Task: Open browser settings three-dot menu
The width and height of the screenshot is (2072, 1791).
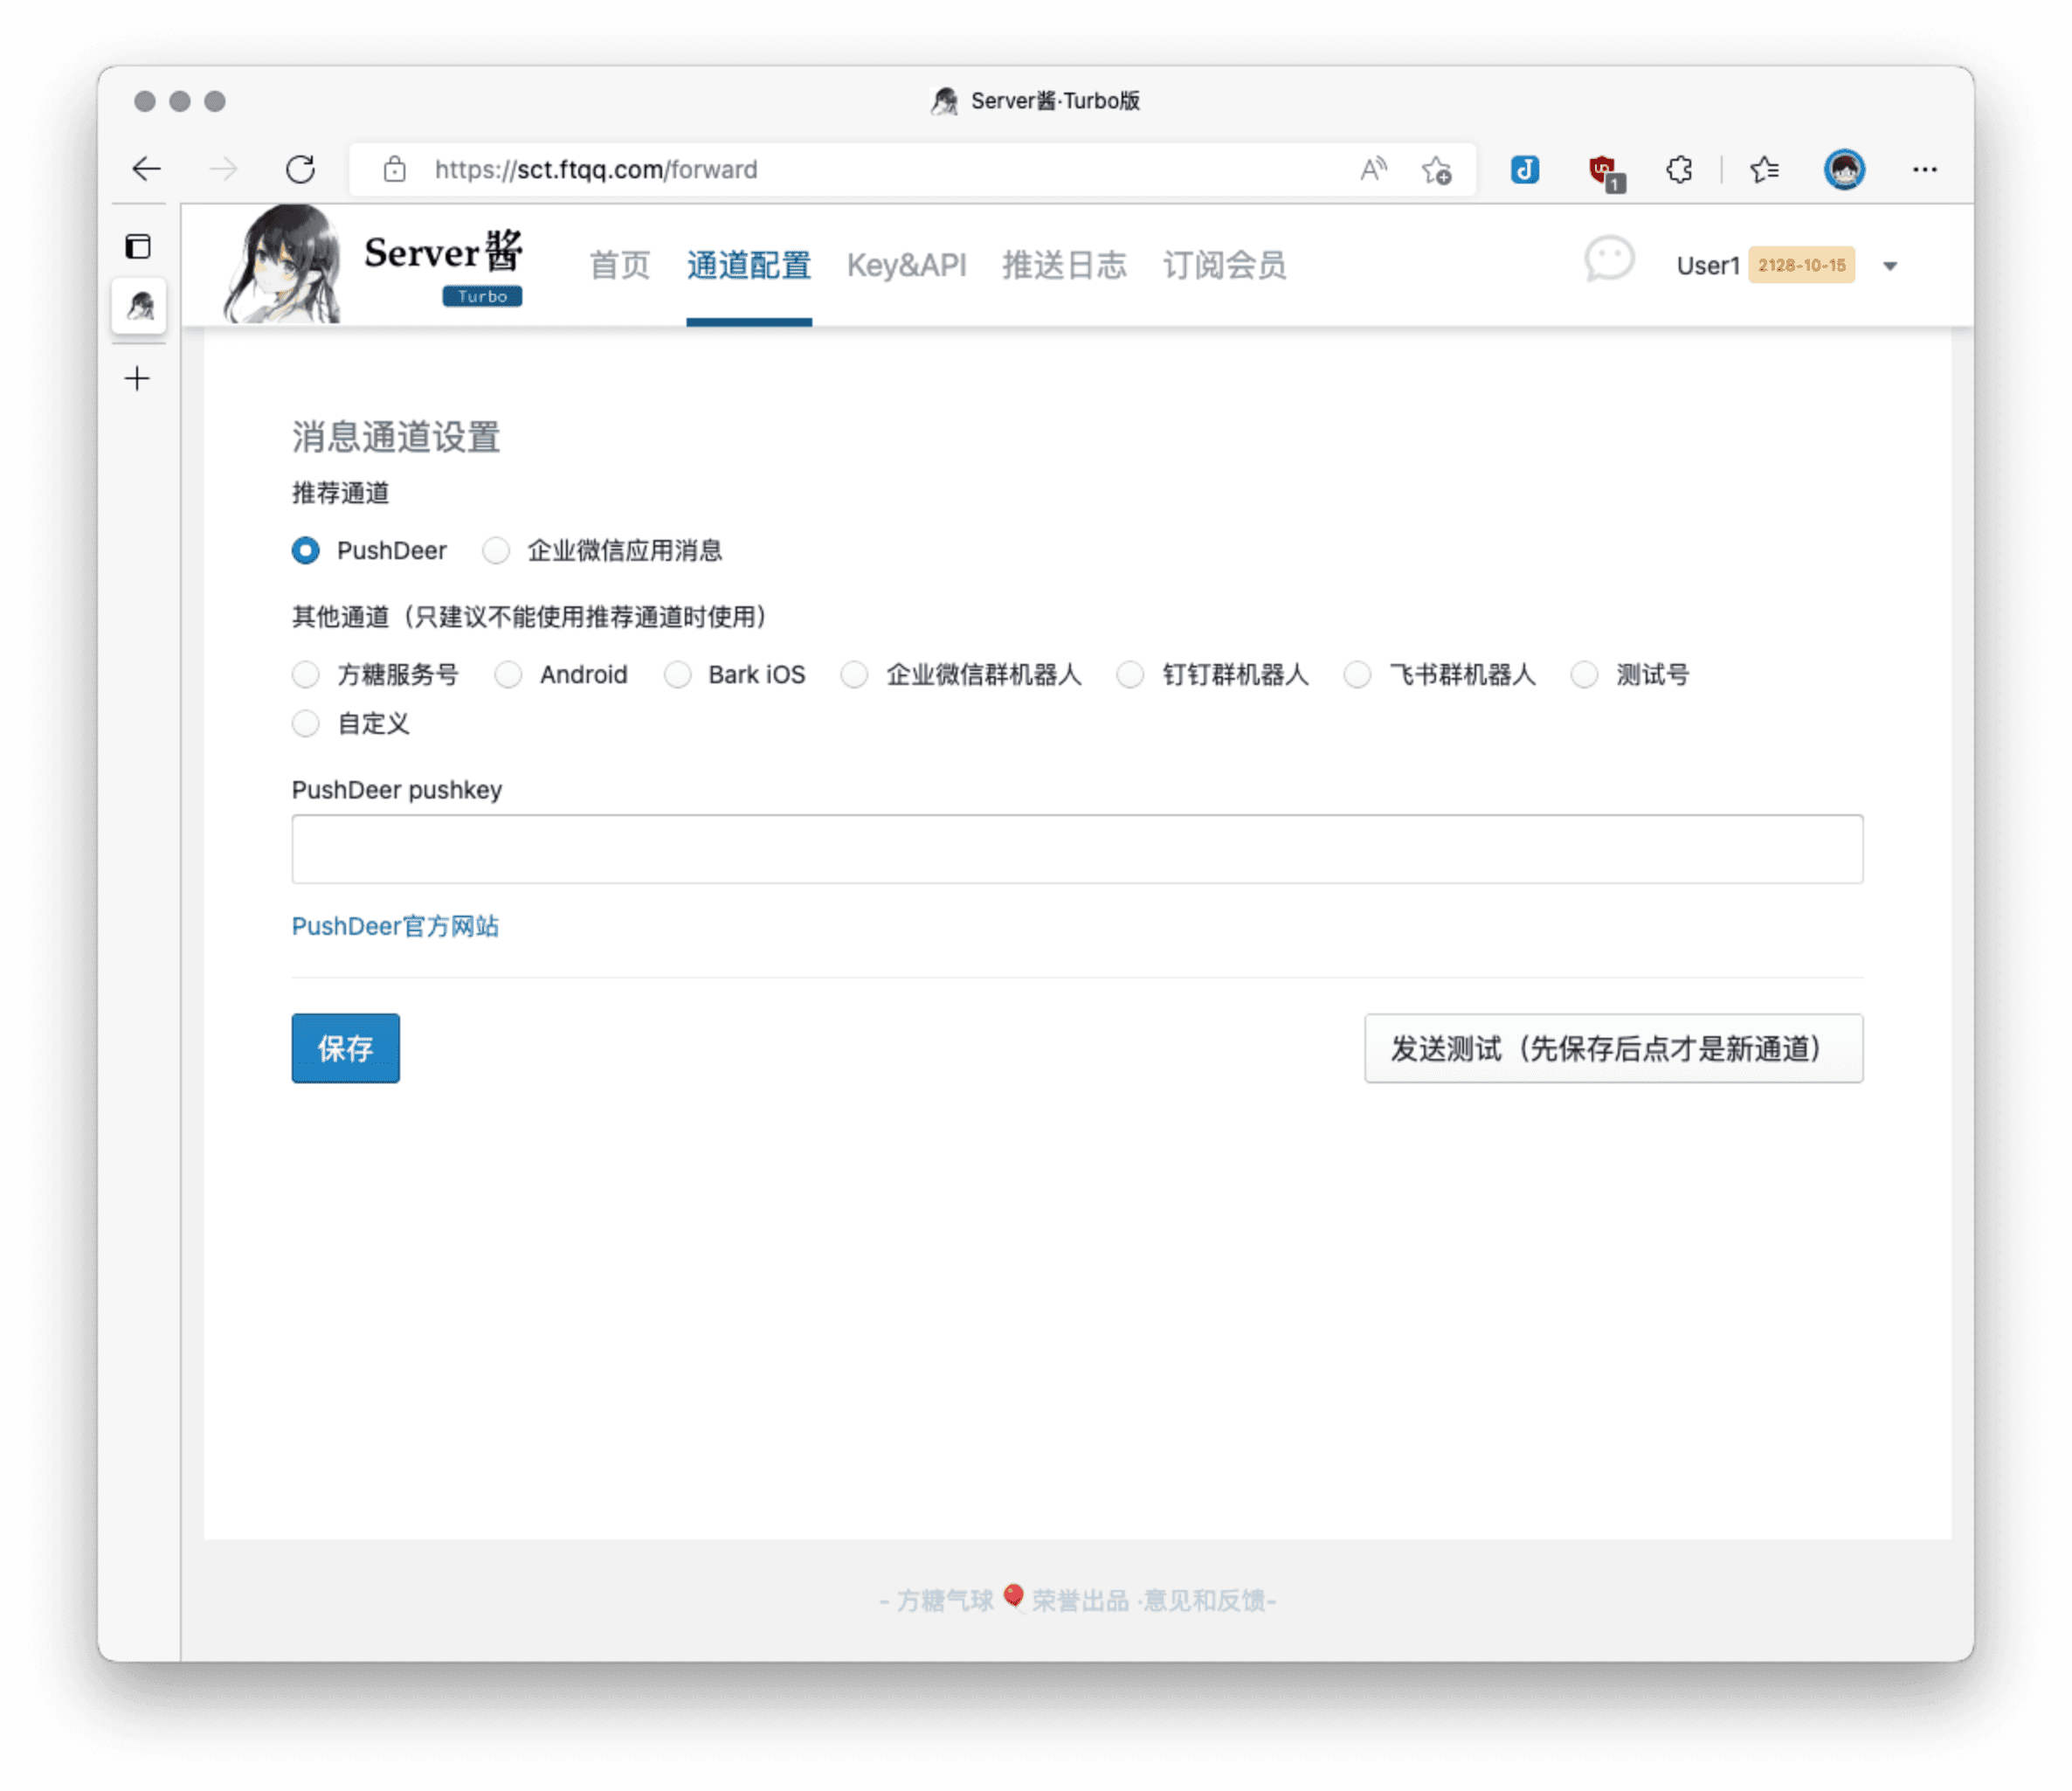Action: pyautogui.click(x=1924, y=169)
